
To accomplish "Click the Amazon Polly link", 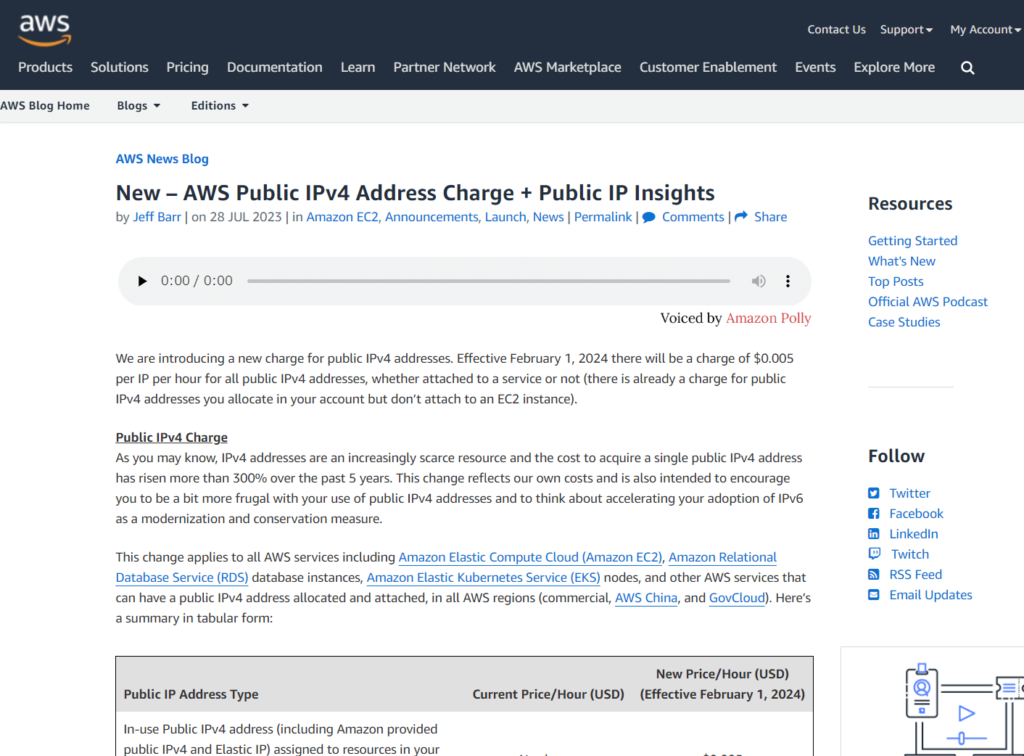I will 768,318.
